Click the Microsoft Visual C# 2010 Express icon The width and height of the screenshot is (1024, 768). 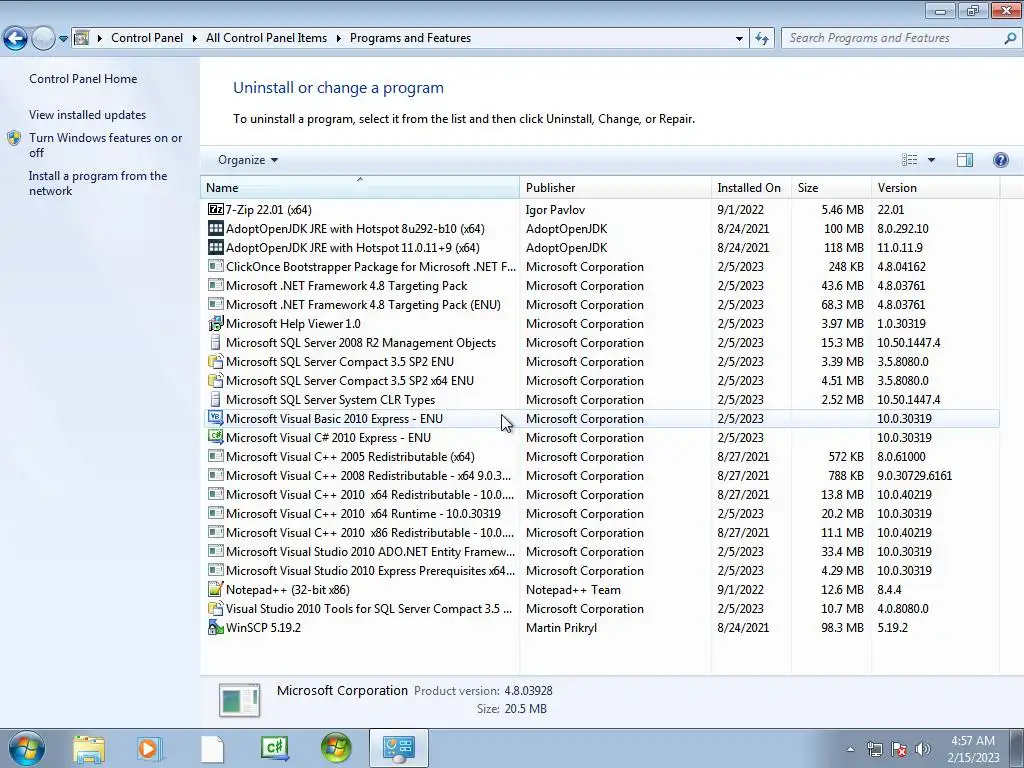[216, 438]
